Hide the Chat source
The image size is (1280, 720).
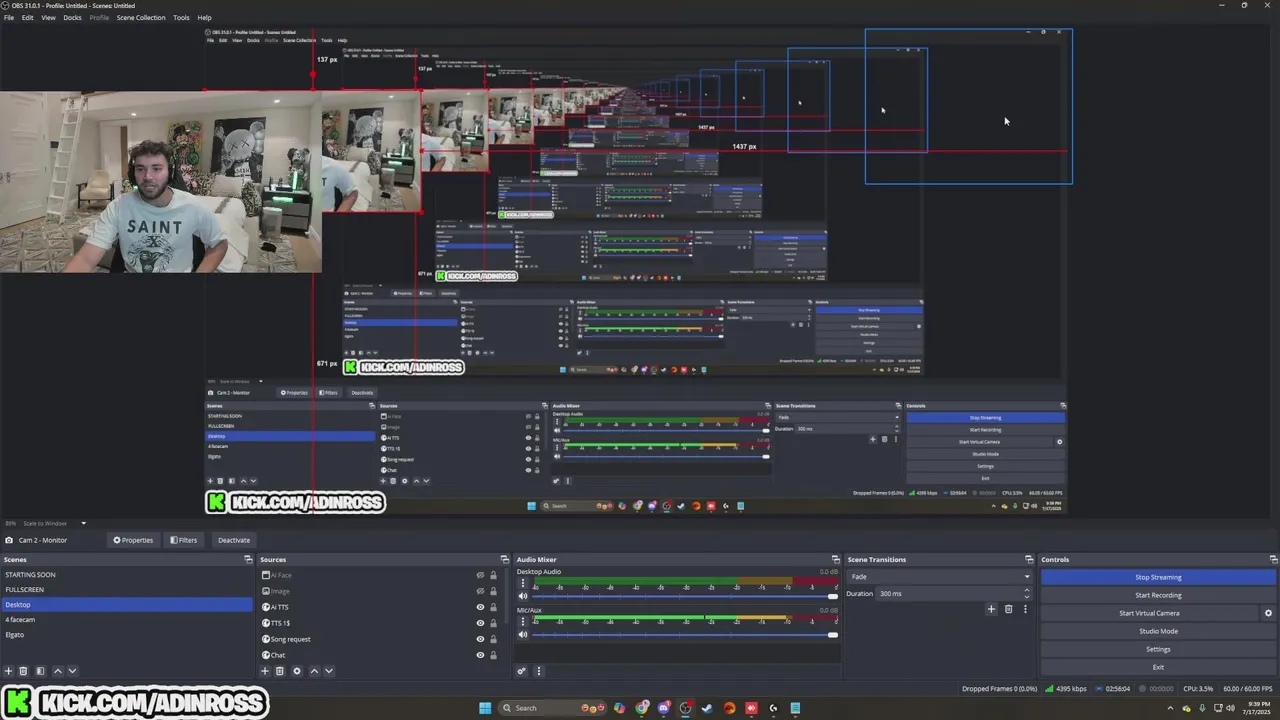(480, 655)
